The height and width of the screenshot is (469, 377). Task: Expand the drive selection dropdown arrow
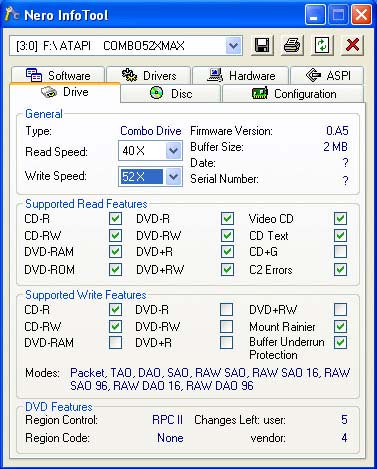[234, 45]
